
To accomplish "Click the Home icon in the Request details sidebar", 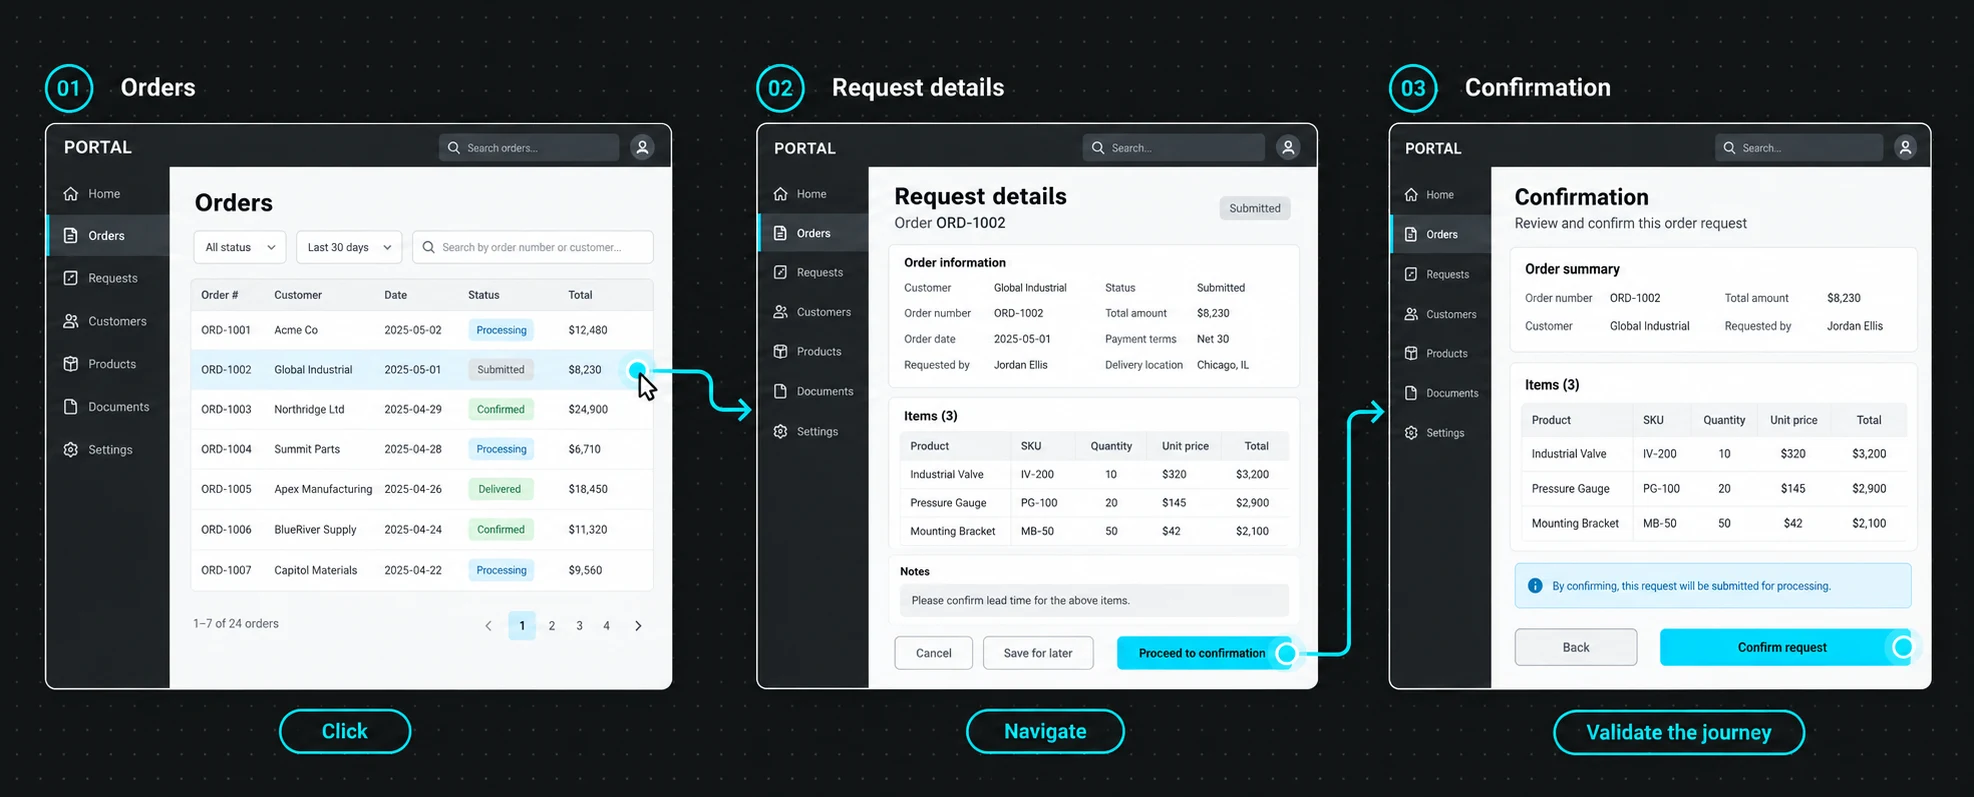I will pos(781,194).
